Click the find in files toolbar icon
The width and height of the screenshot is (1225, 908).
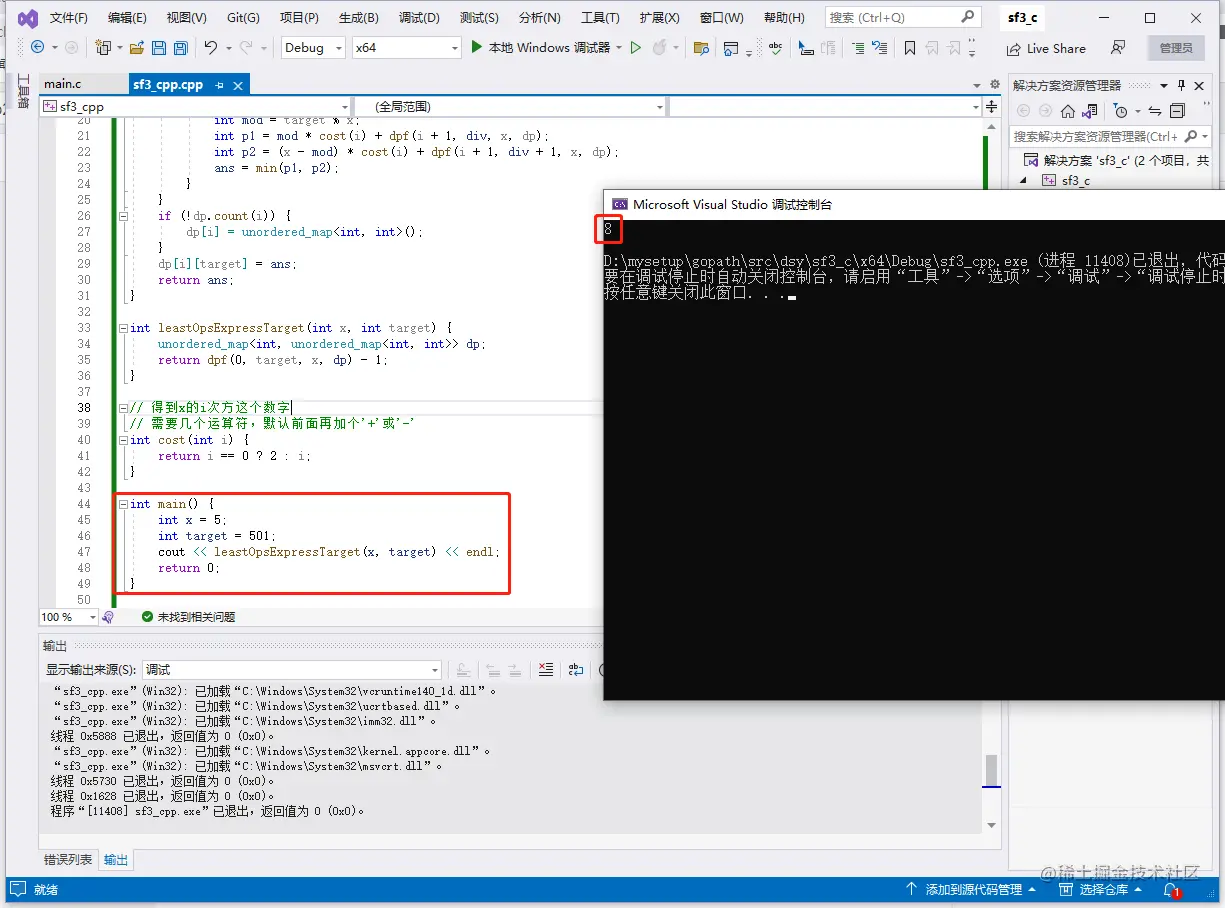tap(701, 48)
